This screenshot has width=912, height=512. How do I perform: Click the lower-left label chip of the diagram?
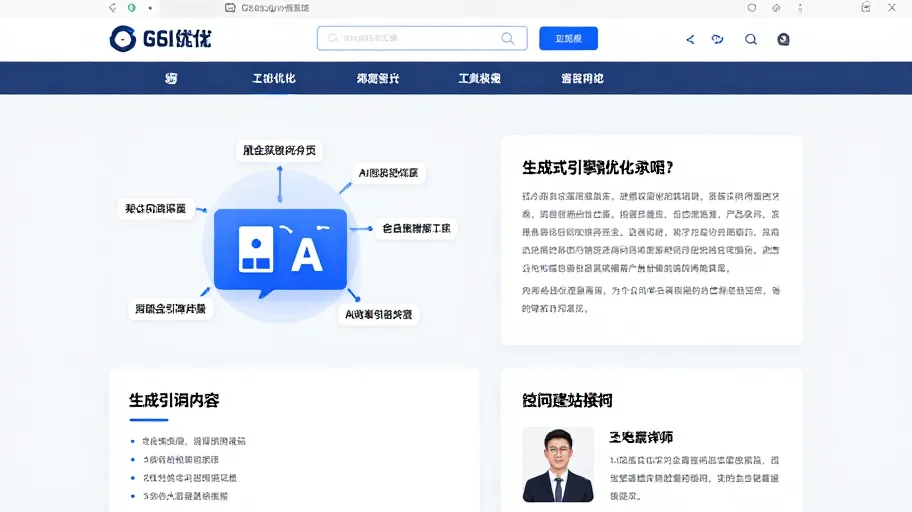coord(170,308)
